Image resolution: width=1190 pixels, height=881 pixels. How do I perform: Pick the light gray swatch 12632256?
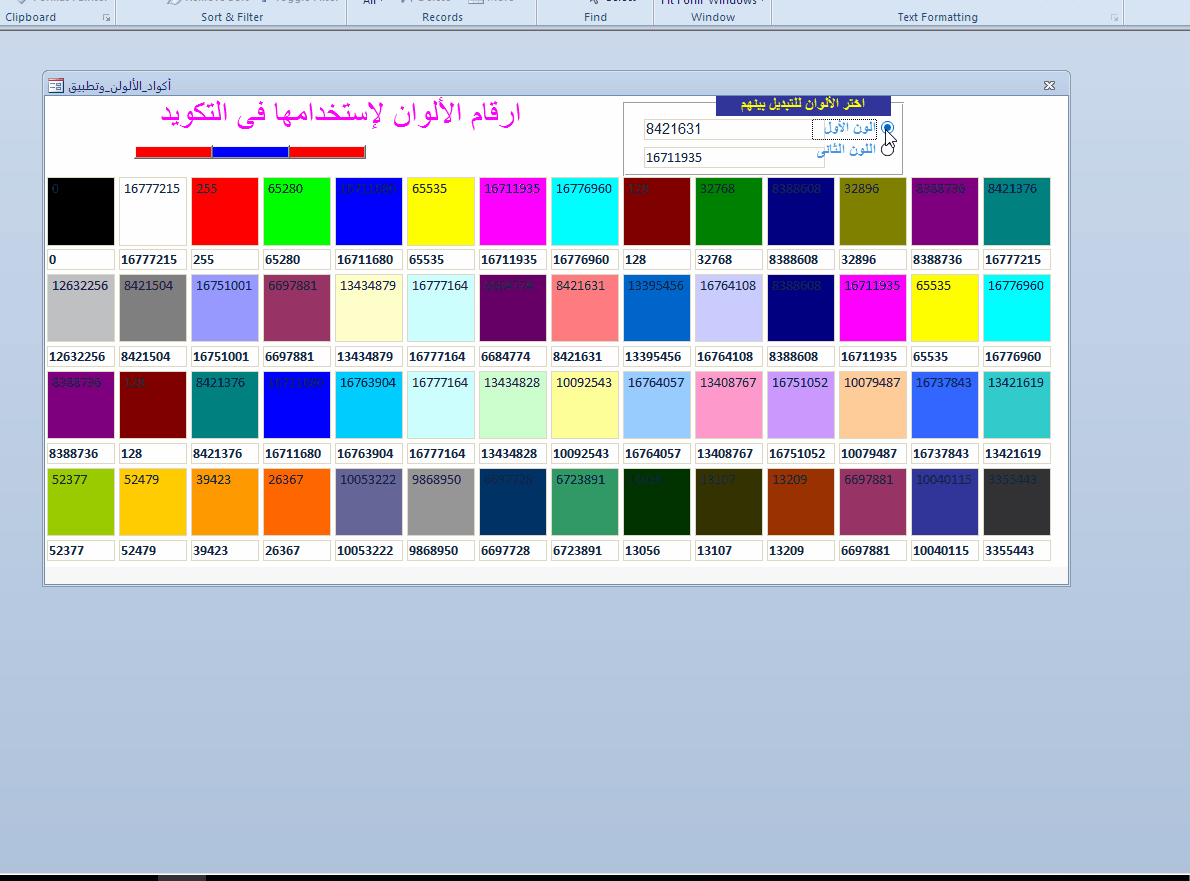80,309
